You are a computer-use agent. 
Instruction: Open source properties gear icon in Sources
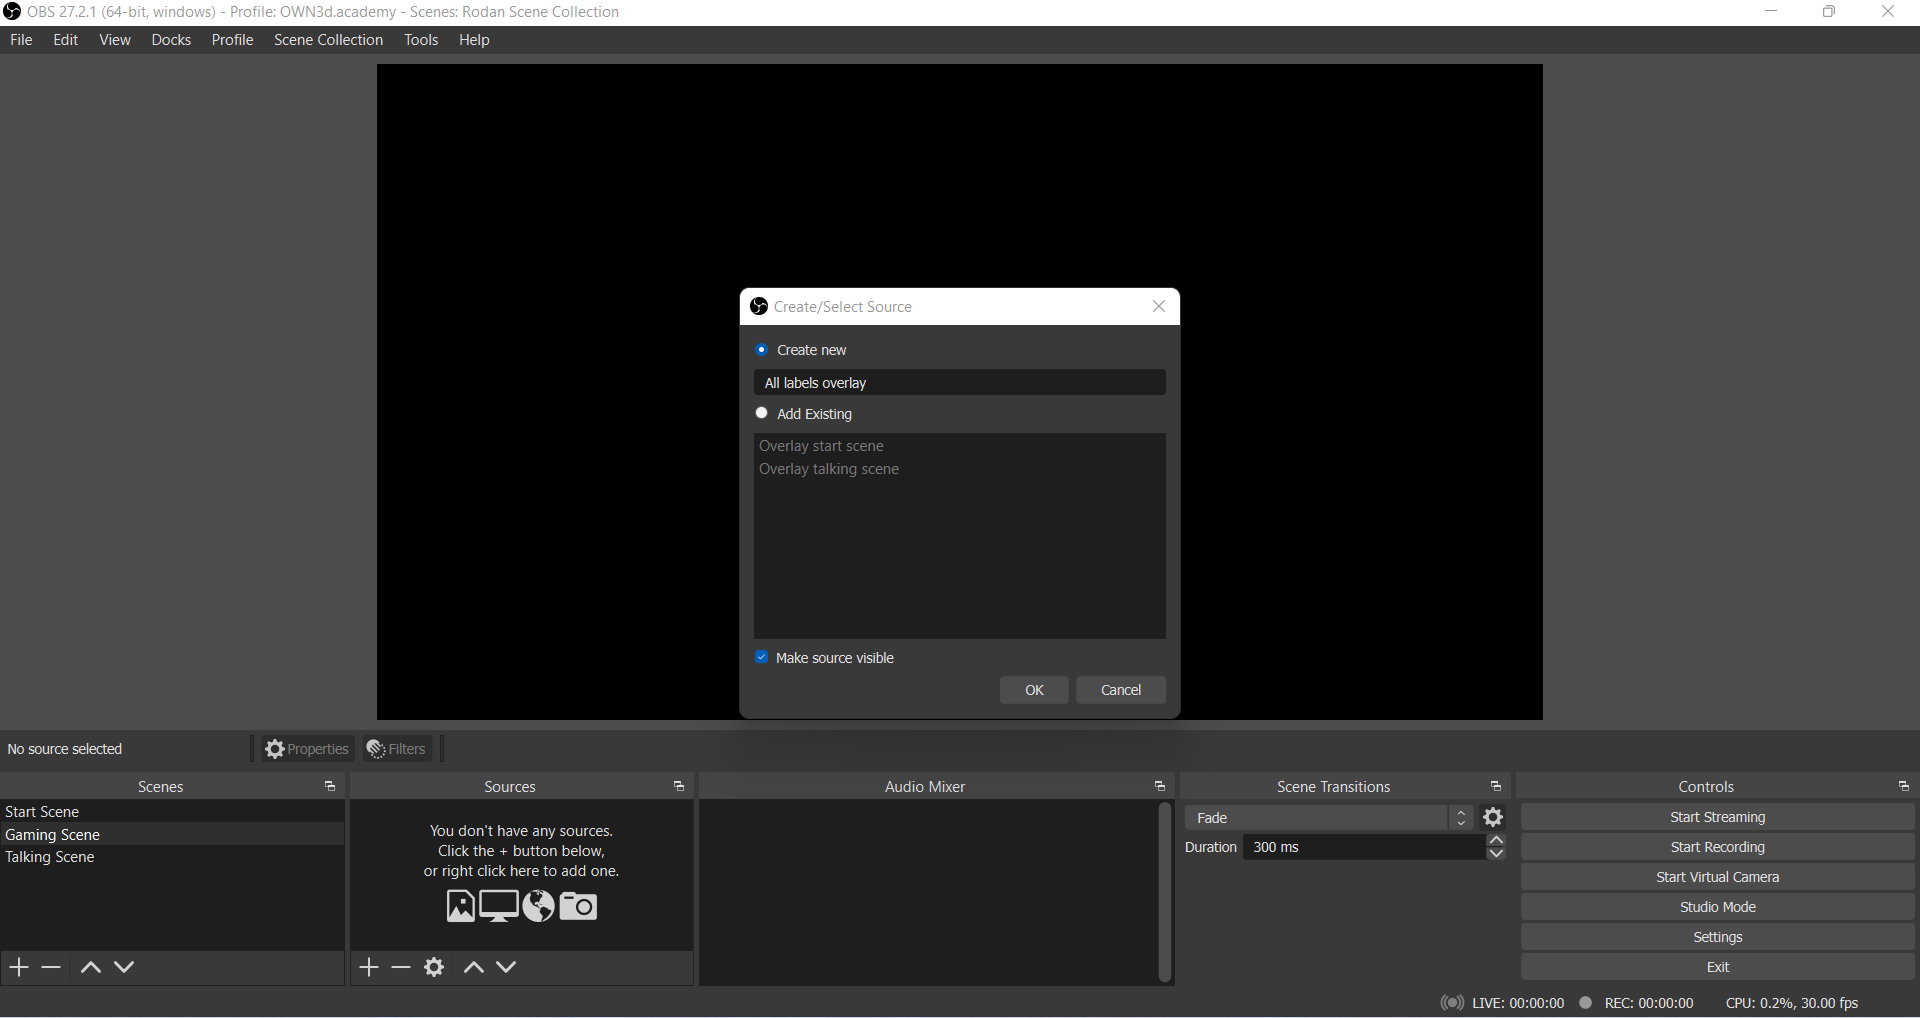coord(434,967)
